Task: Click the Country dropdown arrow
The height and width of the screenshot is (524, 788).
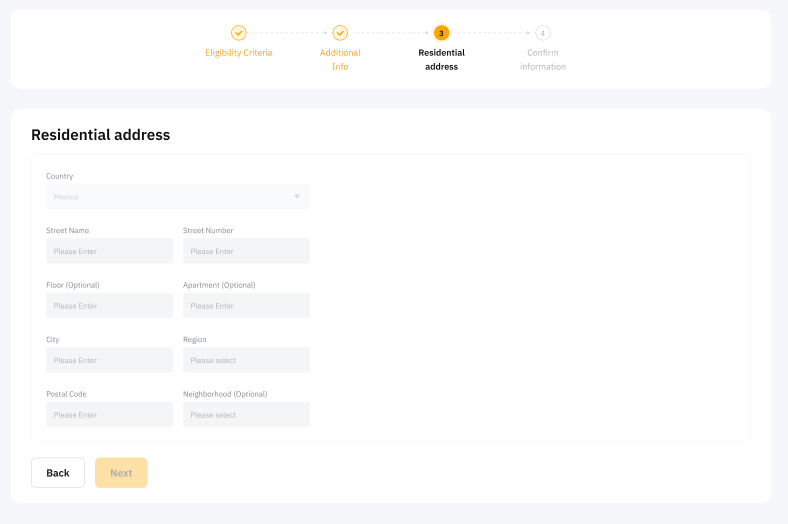Action: tap(296, 197)
